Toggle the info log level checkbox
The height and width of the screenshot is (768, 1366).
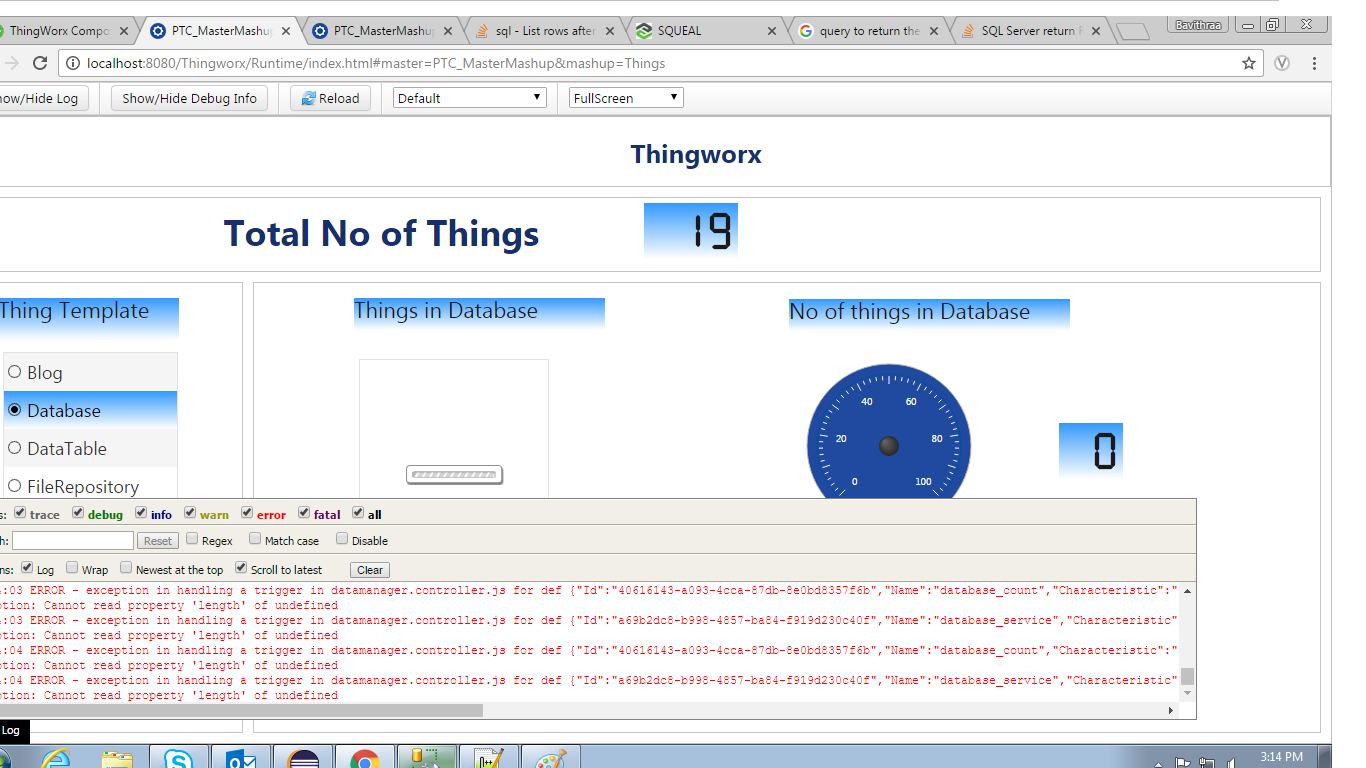point(141,513)
